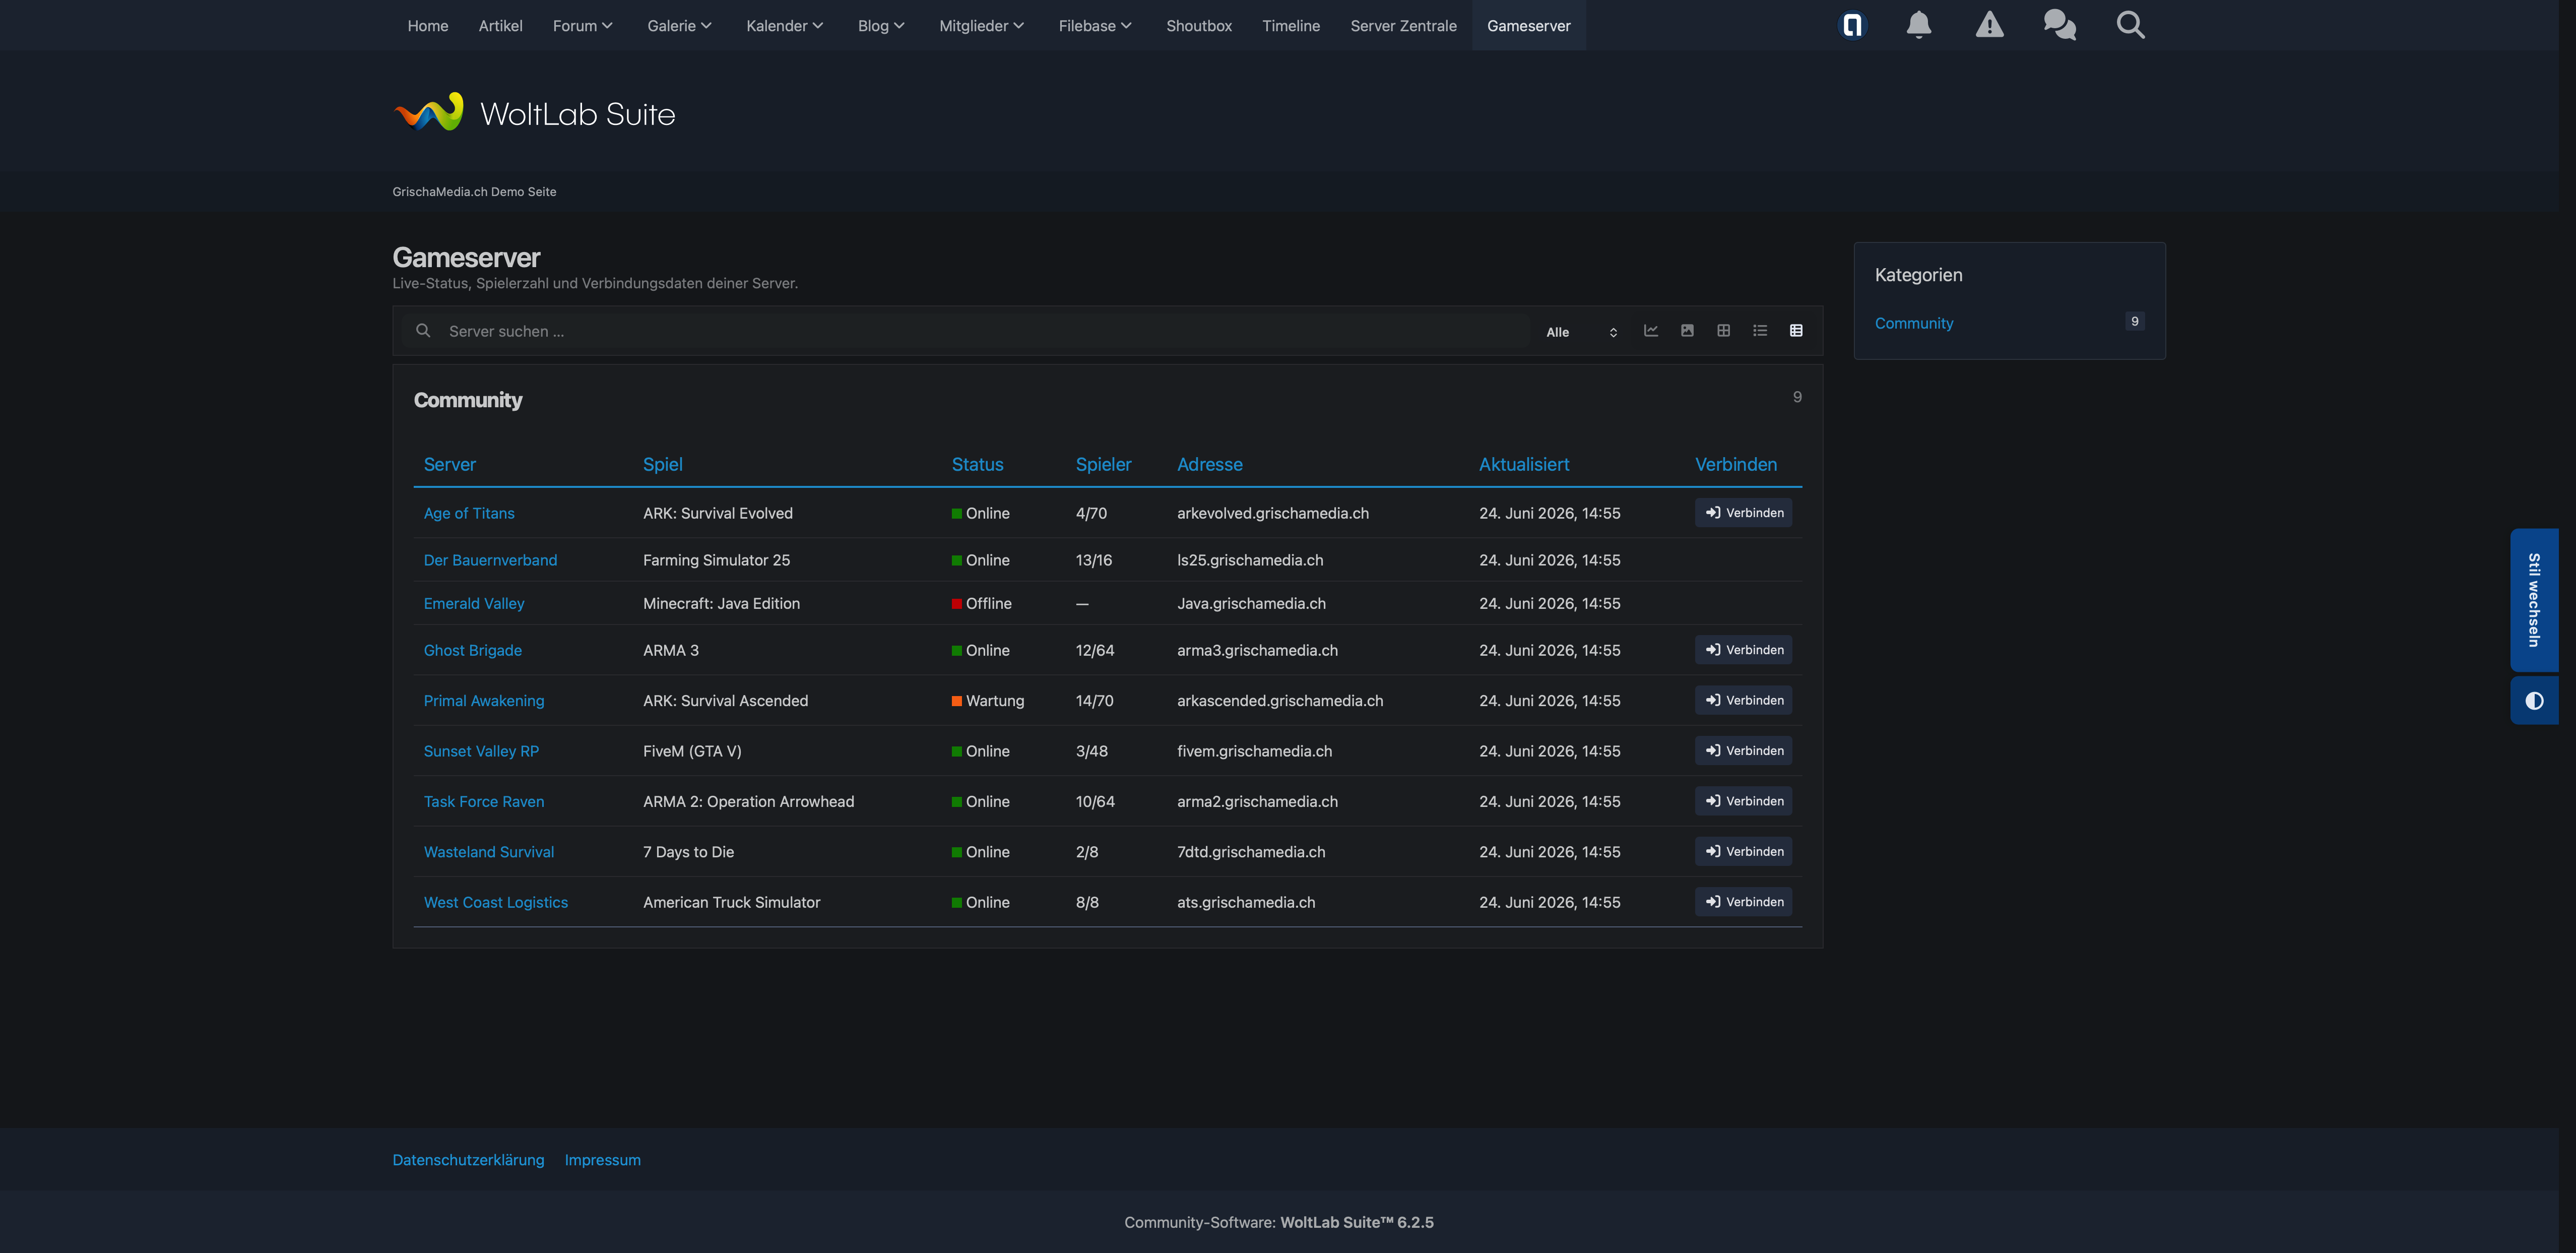Viewport: 2576px width, 1253px height.
Task: Sort the table by Spiel column
Action: (x=663, y=464)
